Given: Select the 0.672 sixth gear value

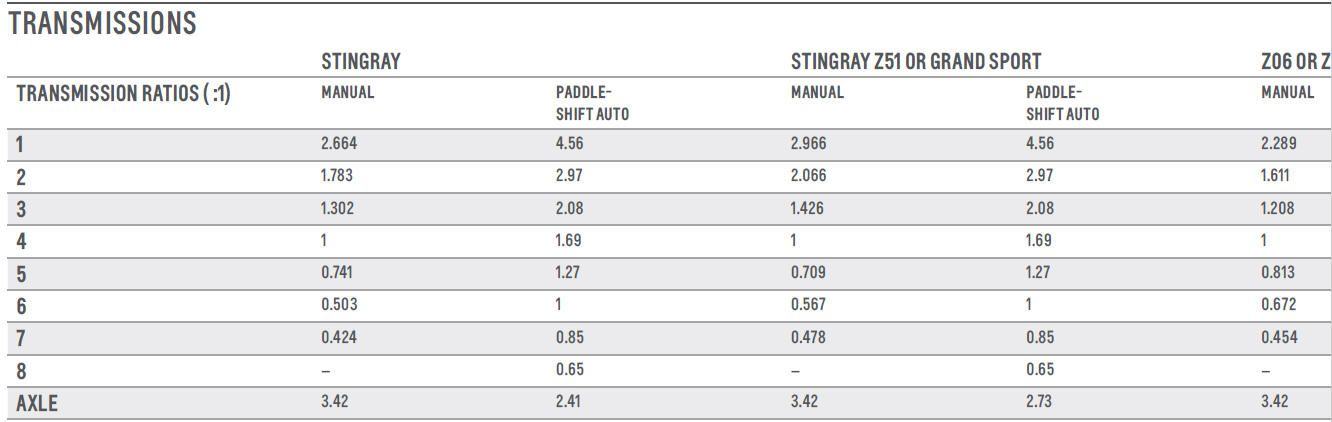Looking at the screenshot, I should click(1279, 304).
